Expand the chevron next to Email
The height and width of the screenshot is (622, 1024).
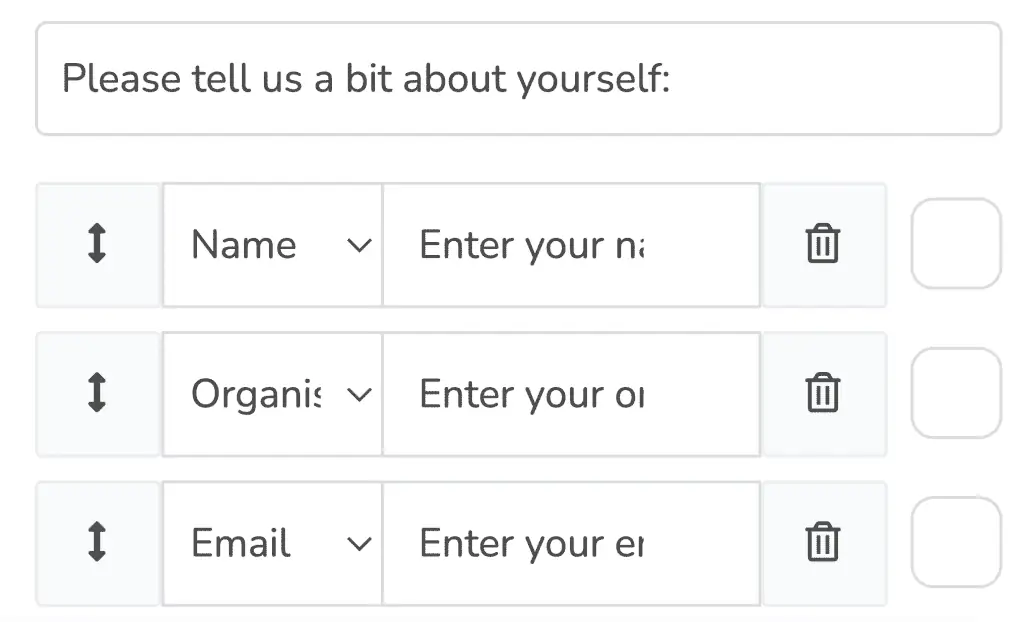point(359,543)
